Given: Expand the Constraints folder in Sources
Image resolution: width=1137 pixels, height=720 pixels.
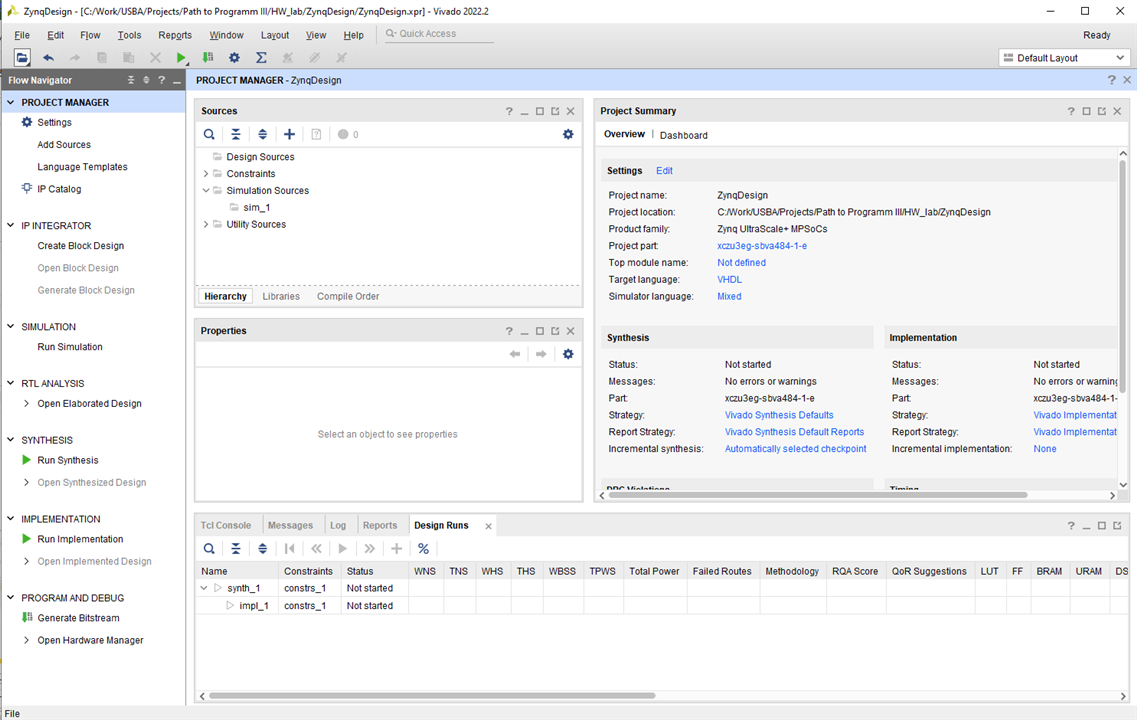Looking at the screenshot, I should 206,174.
